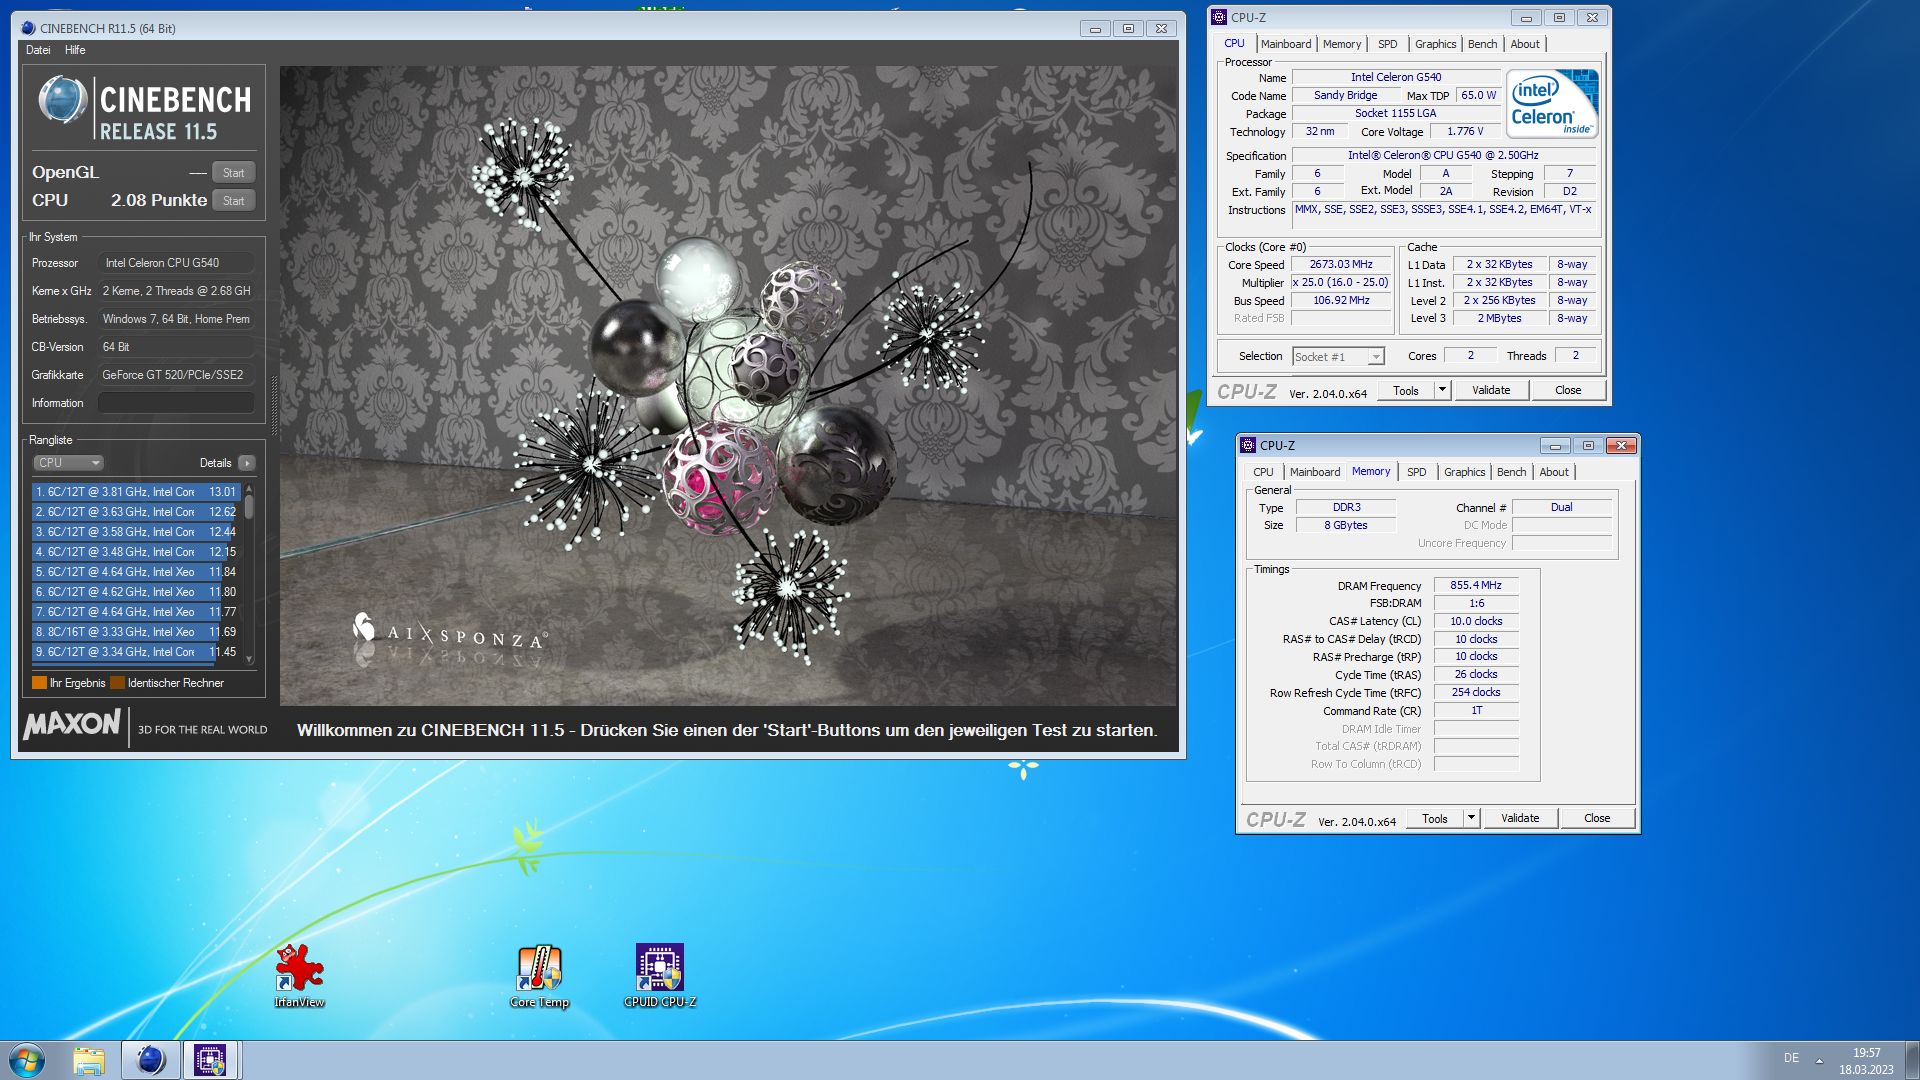This screenshot has width=1920, height=1080.
Task: Open Windows Explorer from taskbar
Action: click(x=89, y=1060)
